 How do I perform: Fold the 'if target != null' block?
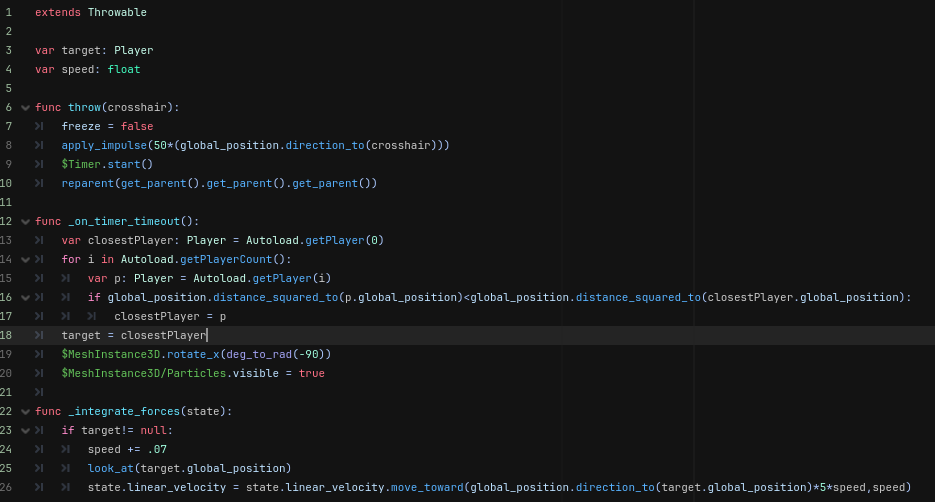pyautogui.click(x=25, y=430)
